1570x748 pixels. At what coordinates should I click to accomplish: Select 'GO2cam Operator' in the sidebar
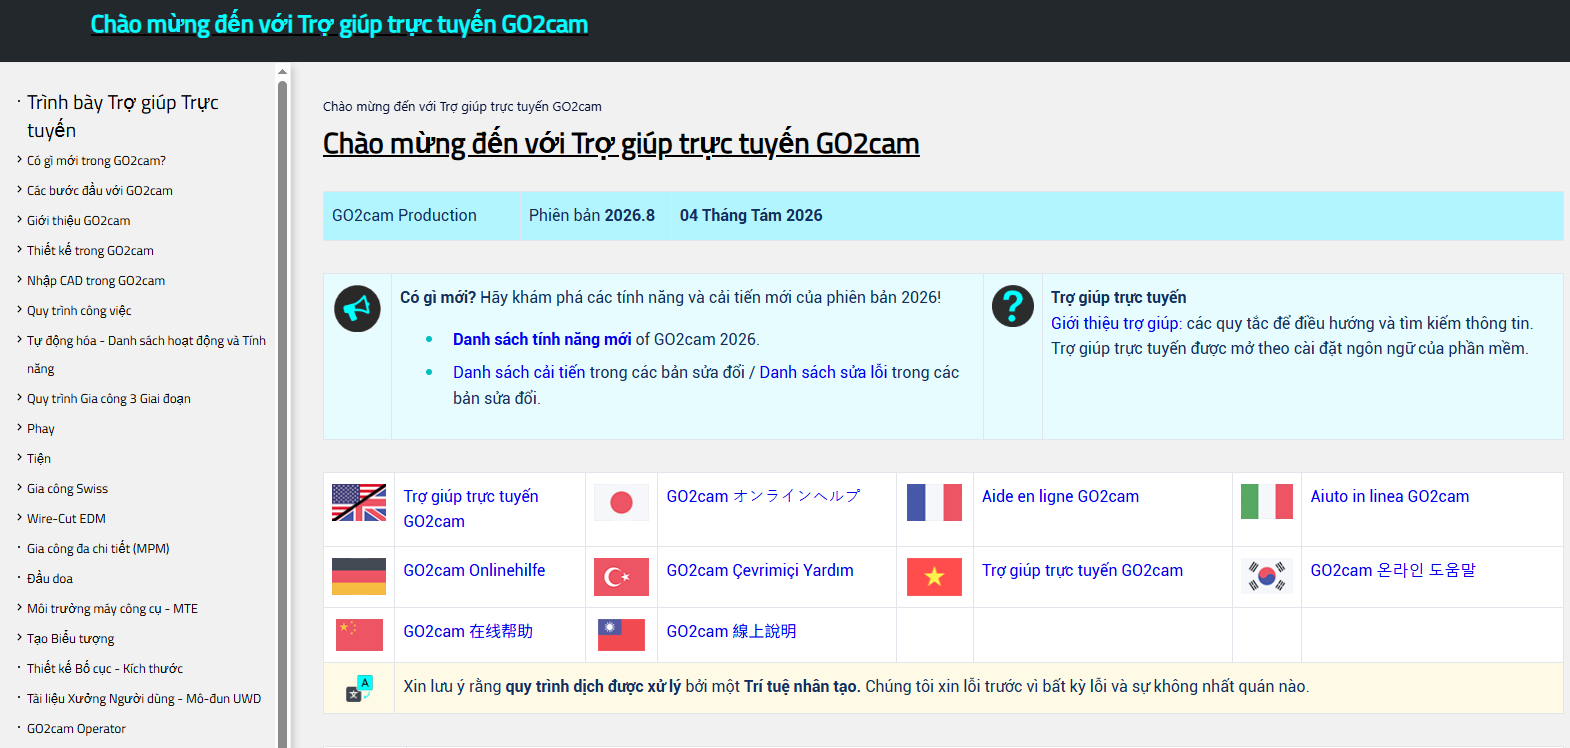(76, 728)
